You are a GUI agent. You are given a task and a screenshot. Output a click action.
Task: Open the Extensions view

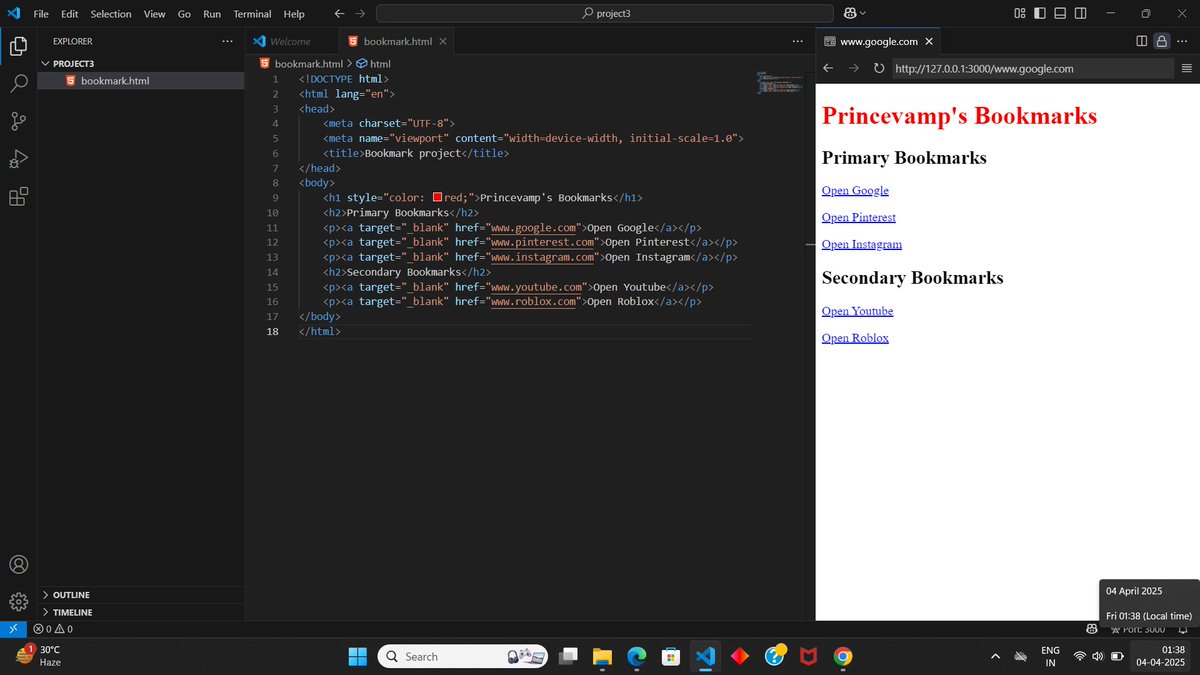18,197
